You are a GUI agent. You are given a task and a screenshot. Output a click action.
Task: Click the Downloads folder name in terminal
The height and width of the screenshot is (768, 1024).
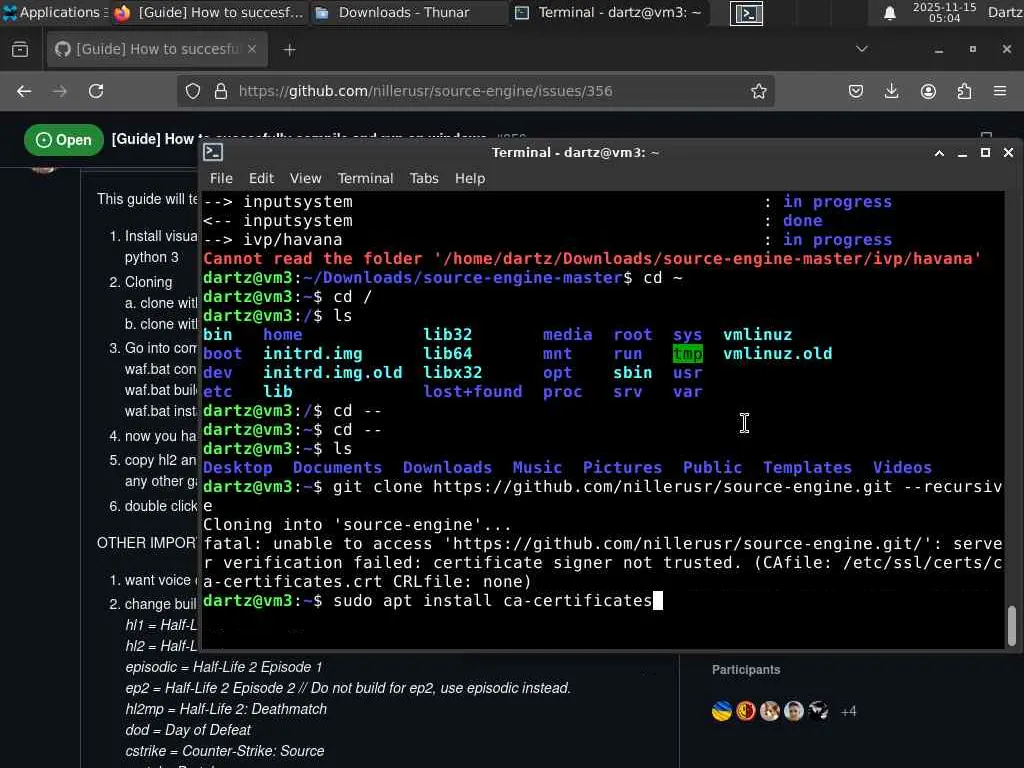pyautogui.click(x=447, y=468)
